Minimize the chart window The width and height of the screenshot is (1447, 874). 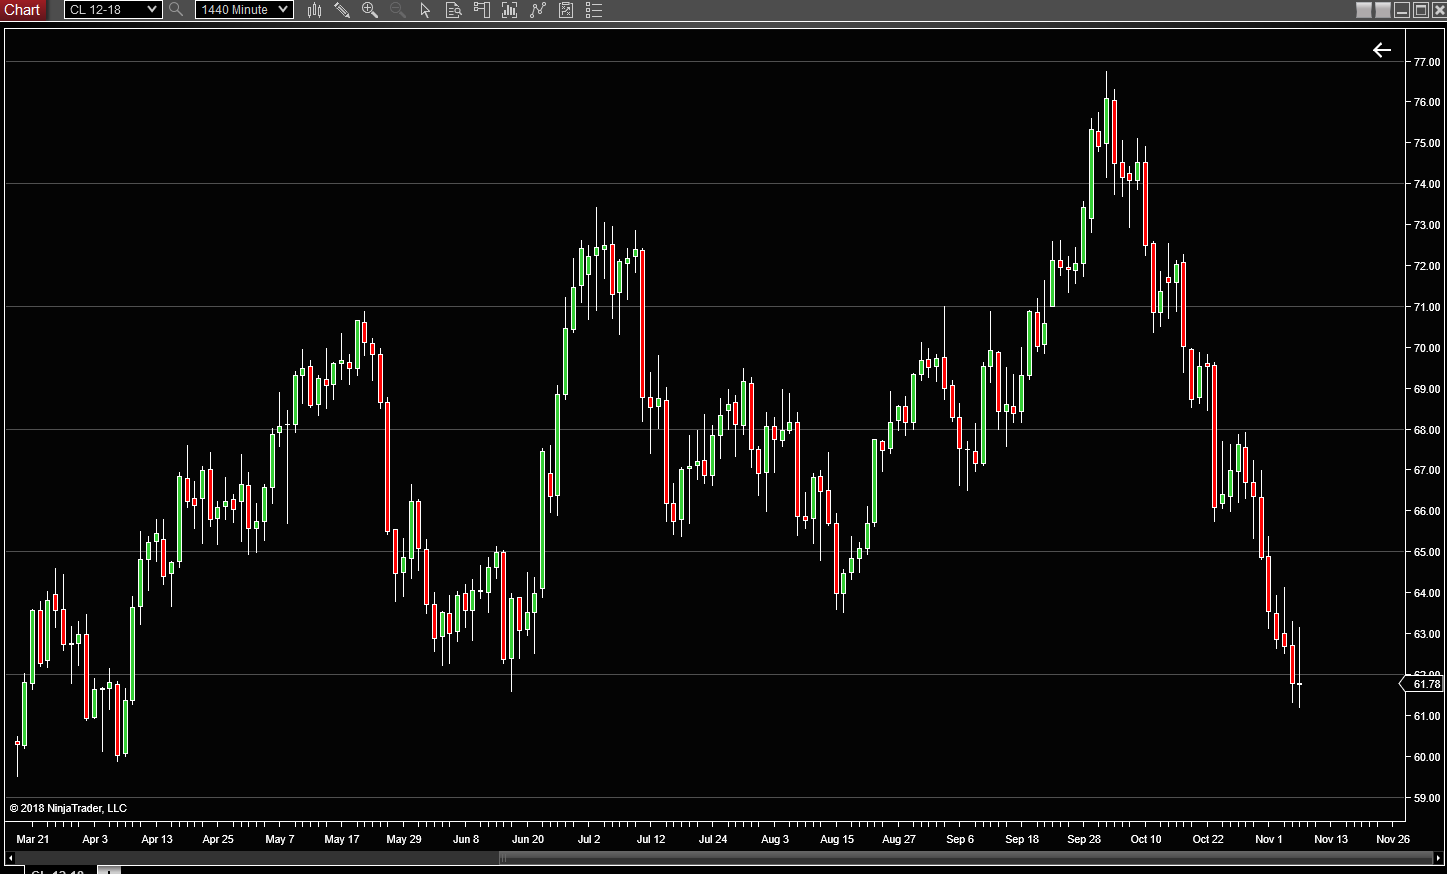click(1402, 10)
